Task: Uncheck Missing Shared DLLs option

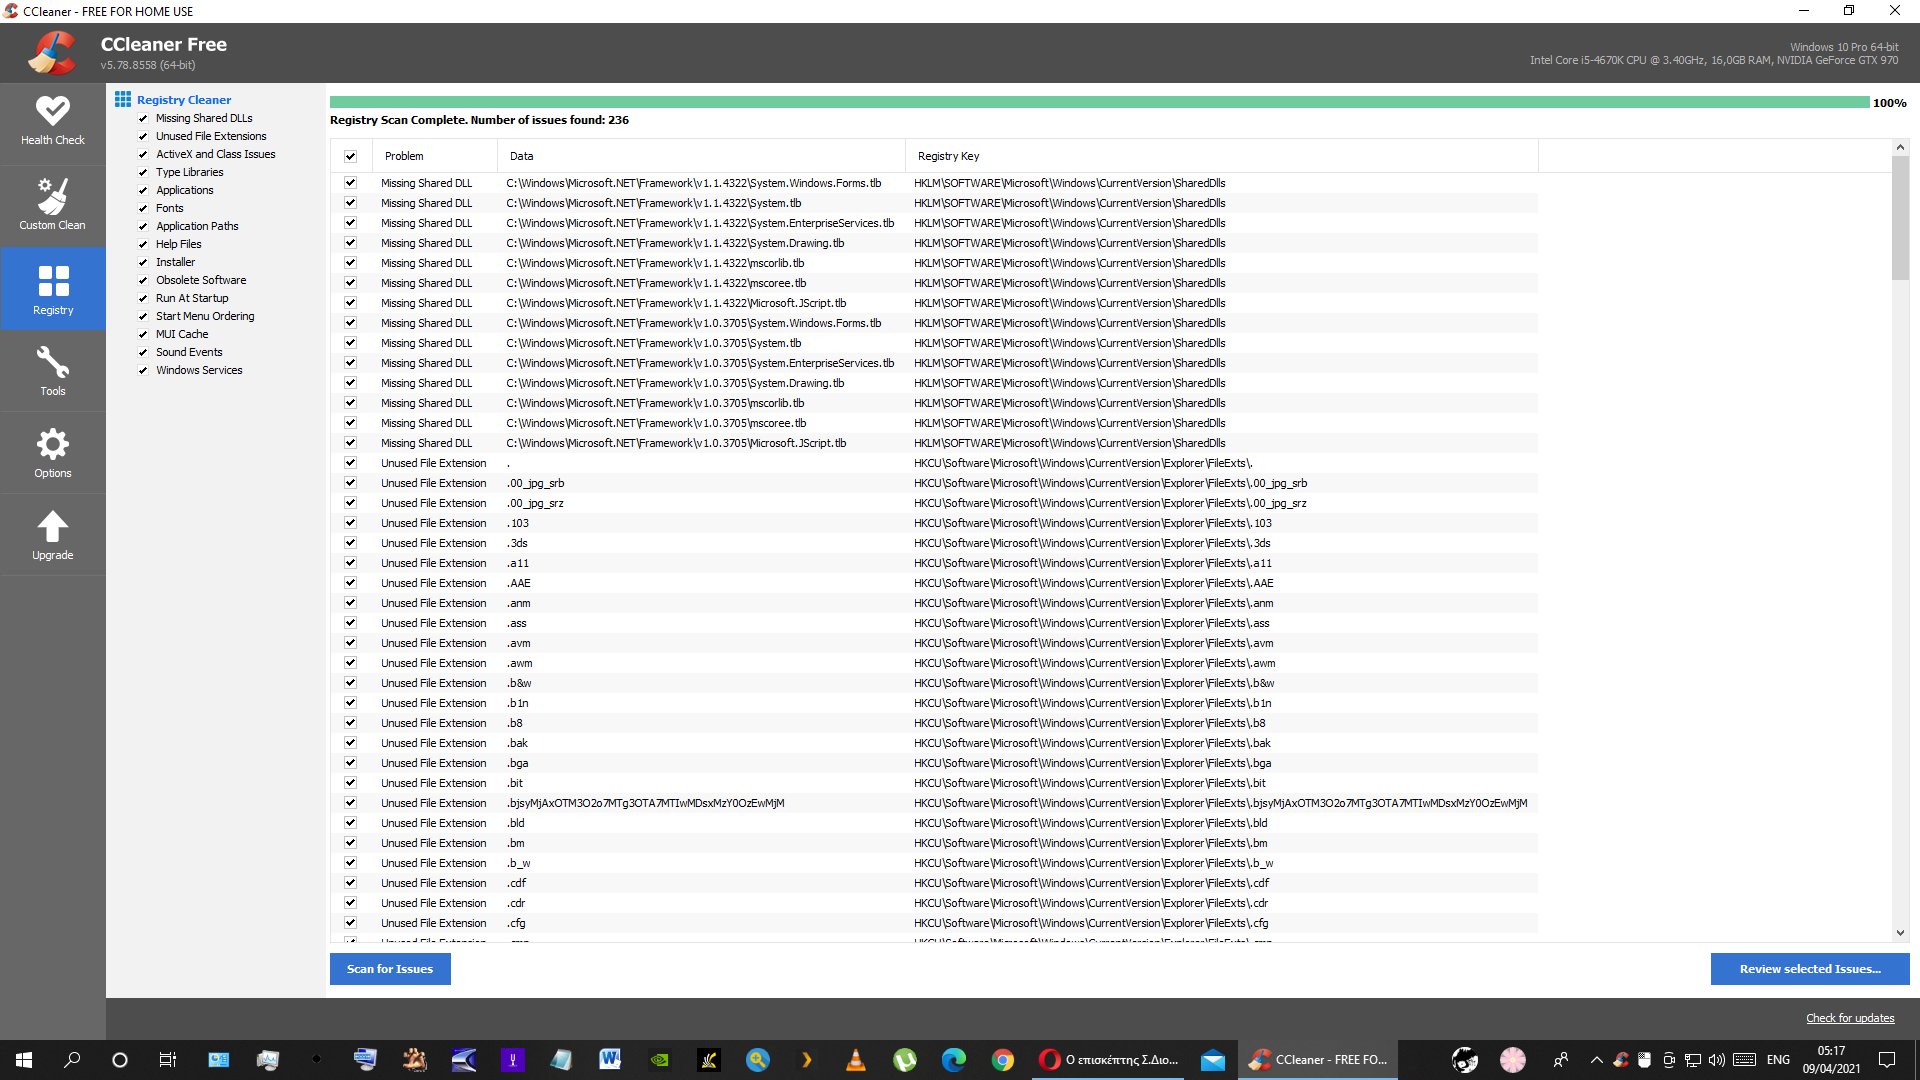Action: pyautogui.click(x=143, y=118)
